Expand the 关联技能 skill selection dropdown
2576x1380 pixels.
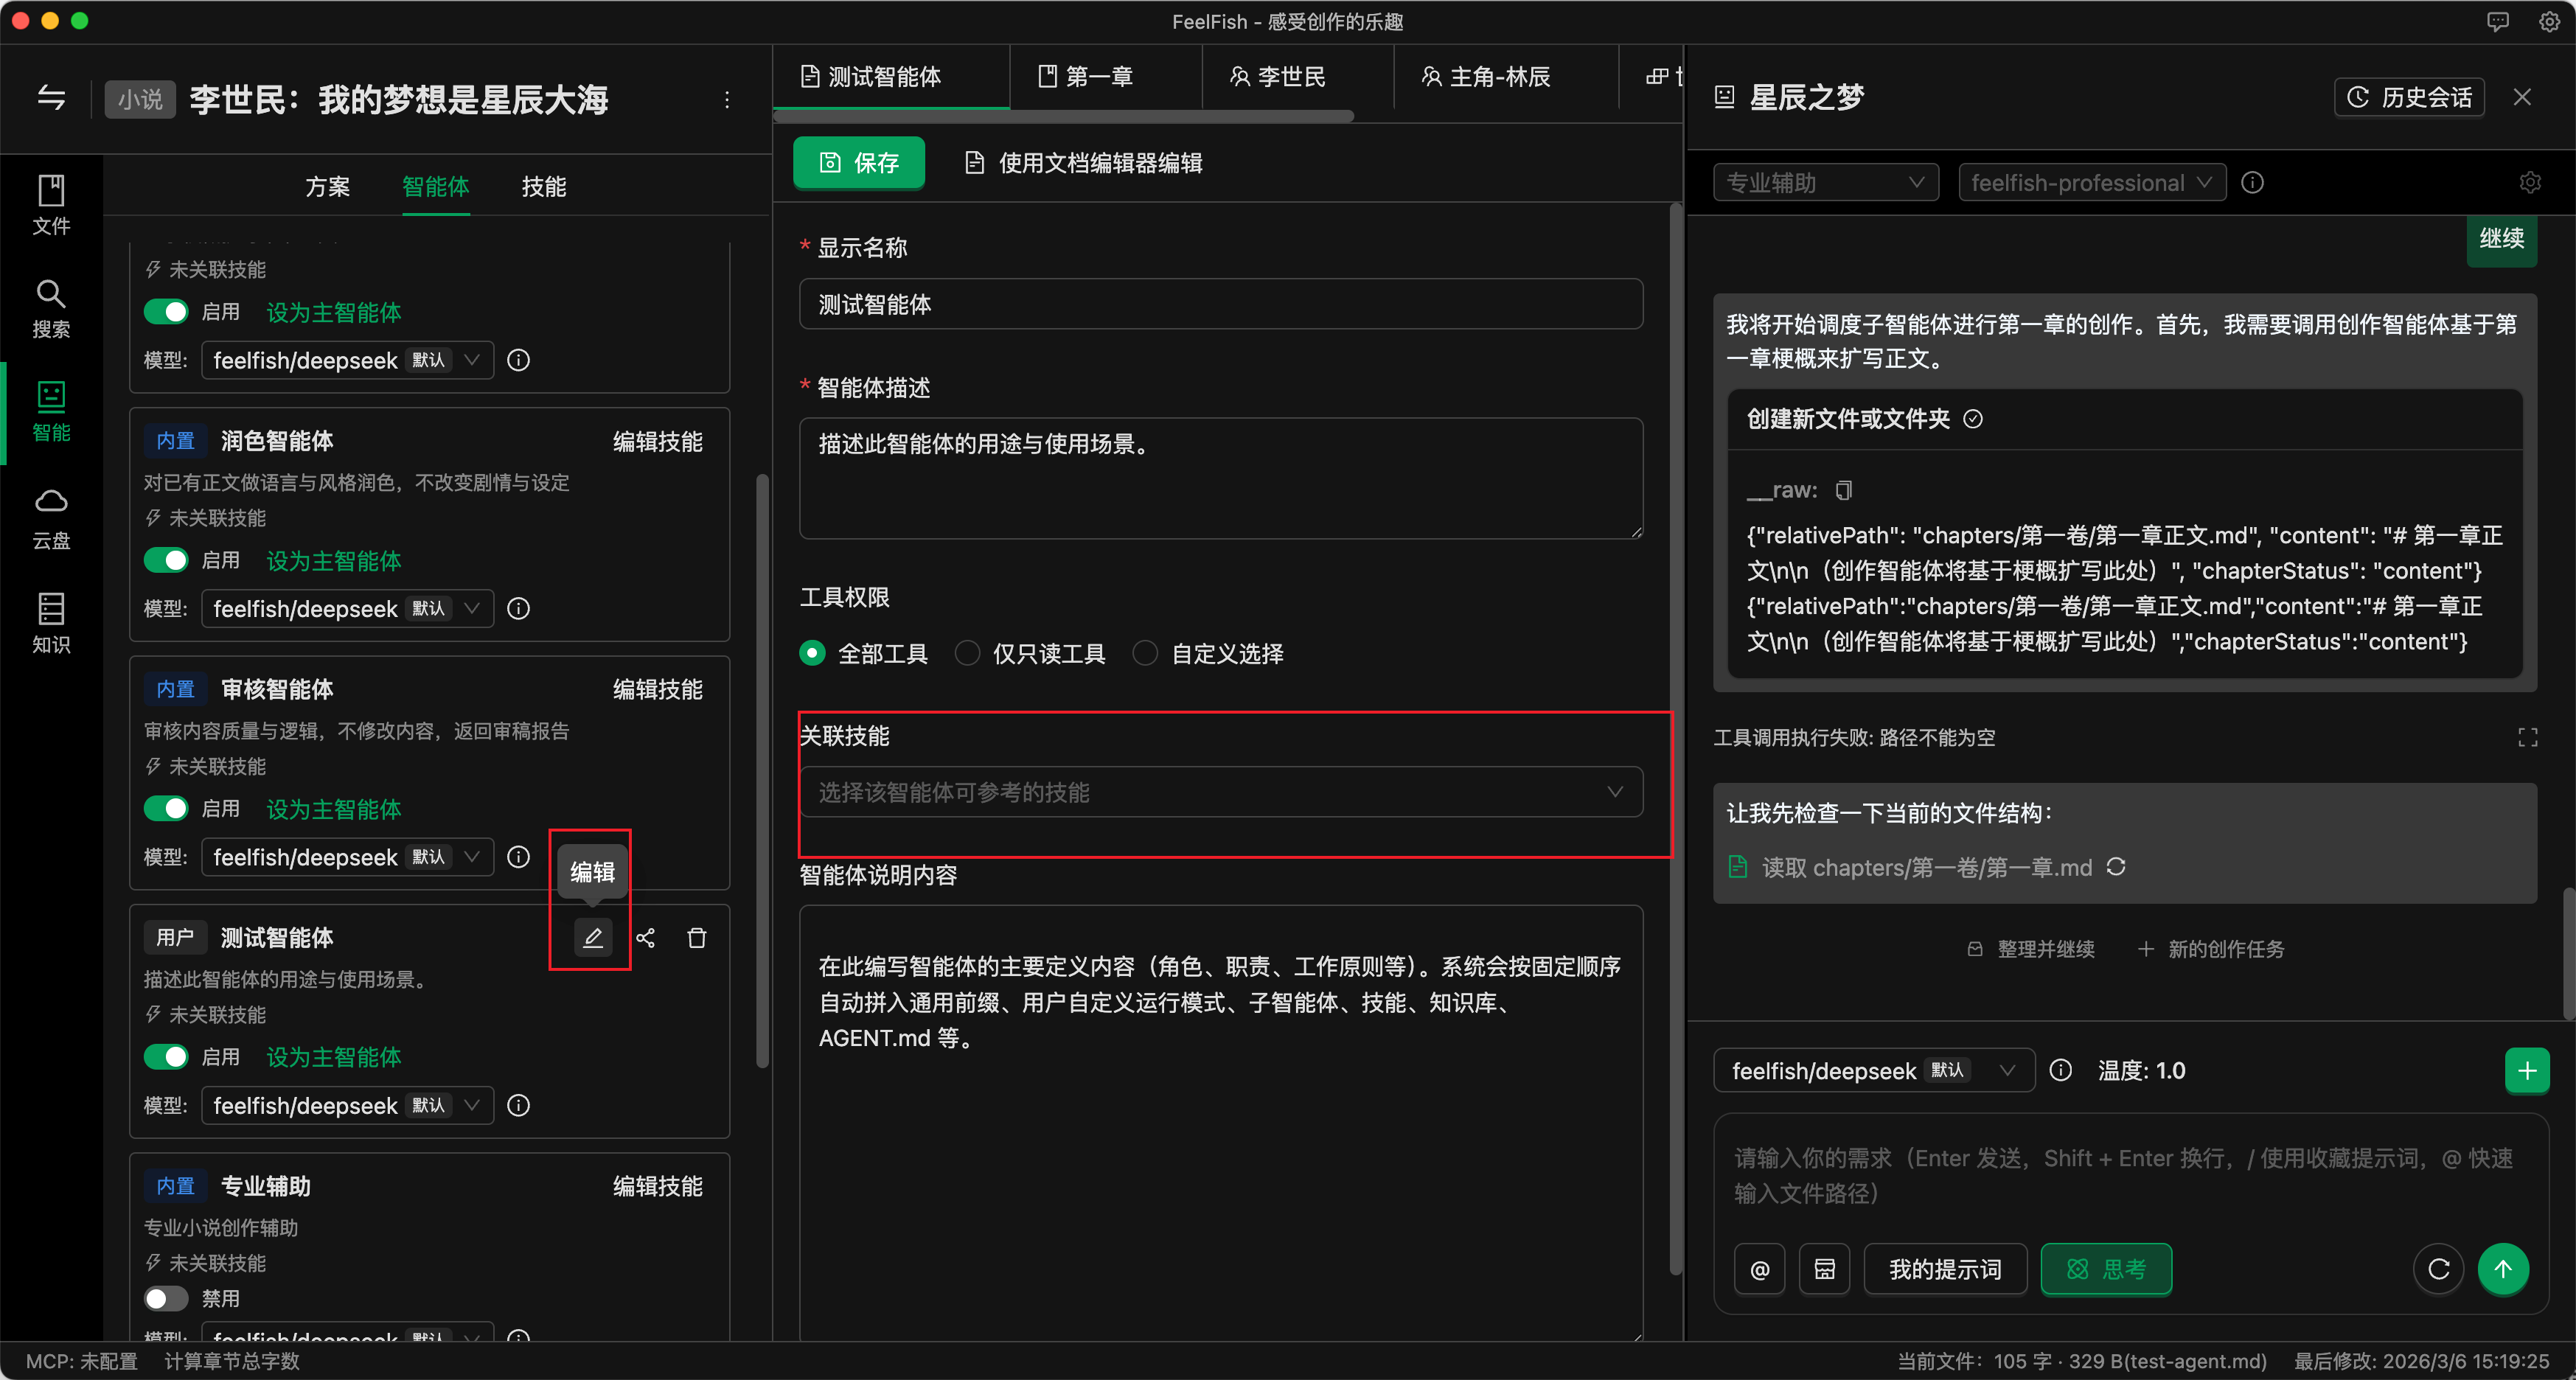pos(1220,792)
